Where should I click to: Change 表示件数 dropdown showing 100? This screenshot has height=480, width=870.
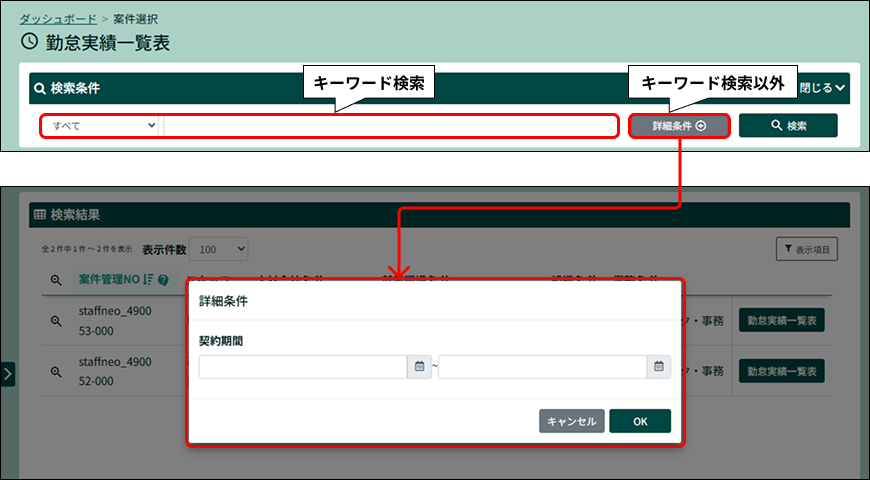(x=219, y=249)
